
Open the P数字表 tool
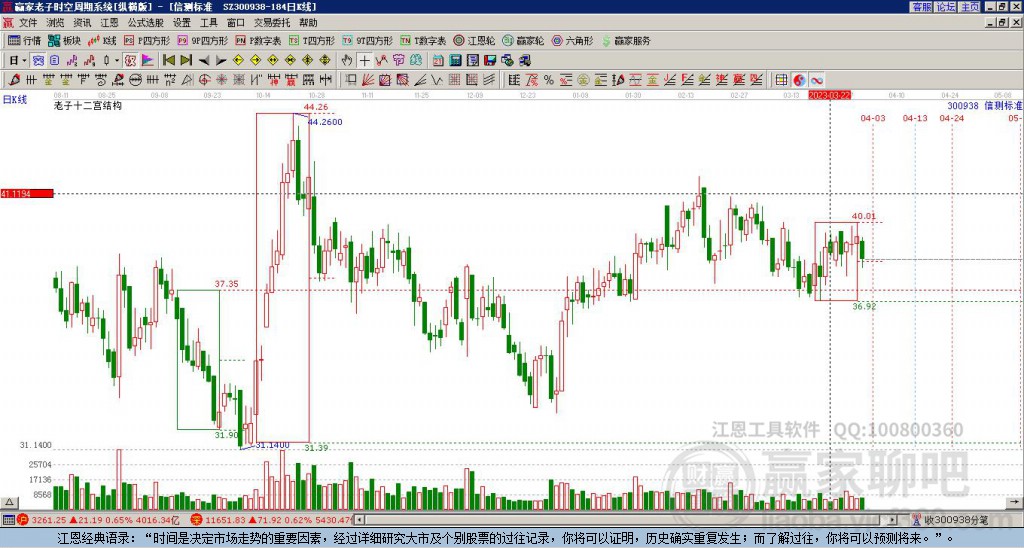point(258,40)
